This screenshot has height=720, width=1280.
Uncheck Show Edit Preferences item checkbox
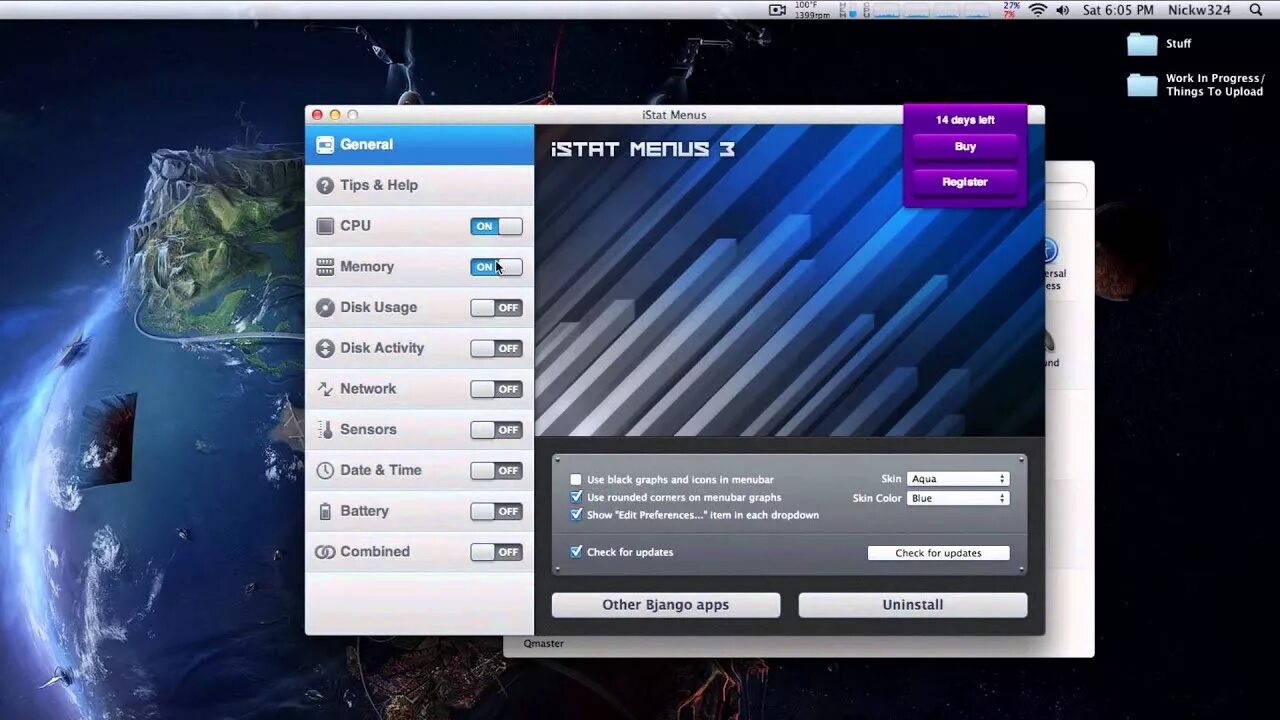(576, 515)
